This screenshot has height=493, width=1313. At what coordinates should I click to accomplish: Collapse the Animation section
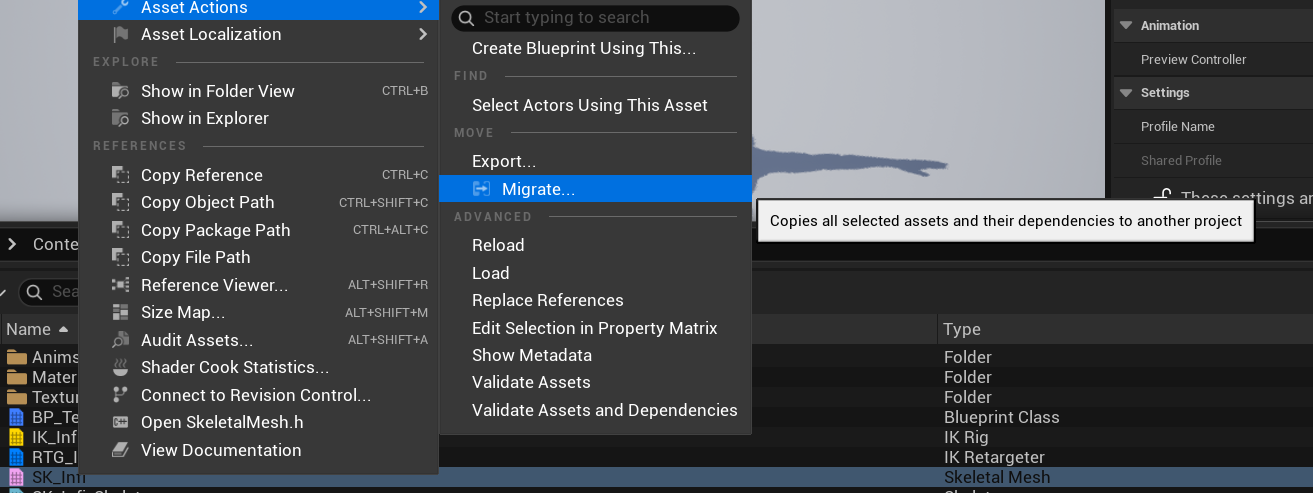[x=1125, y=26]
